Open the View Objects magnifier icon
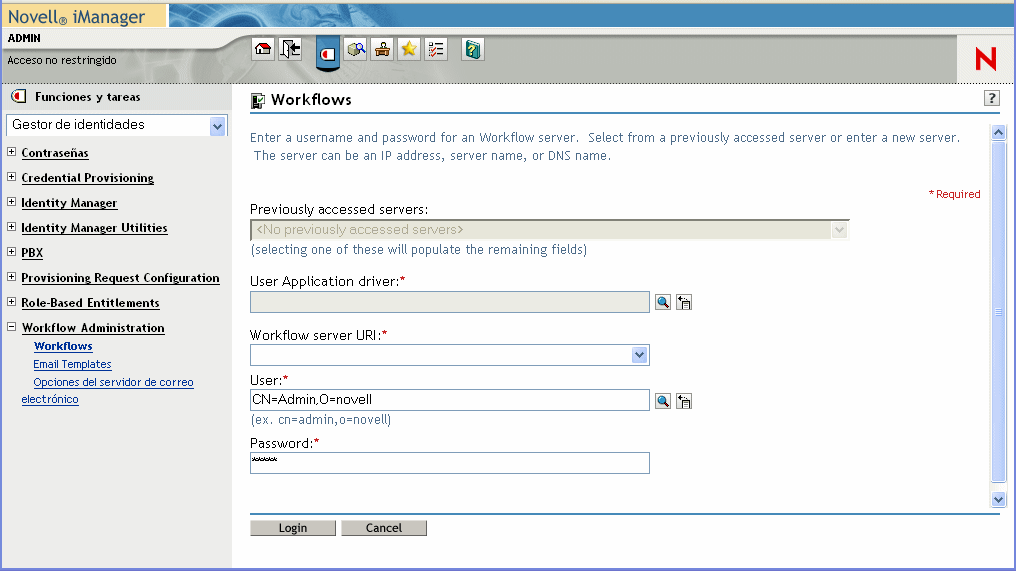1016x571 pixels. tap(356, 49)
